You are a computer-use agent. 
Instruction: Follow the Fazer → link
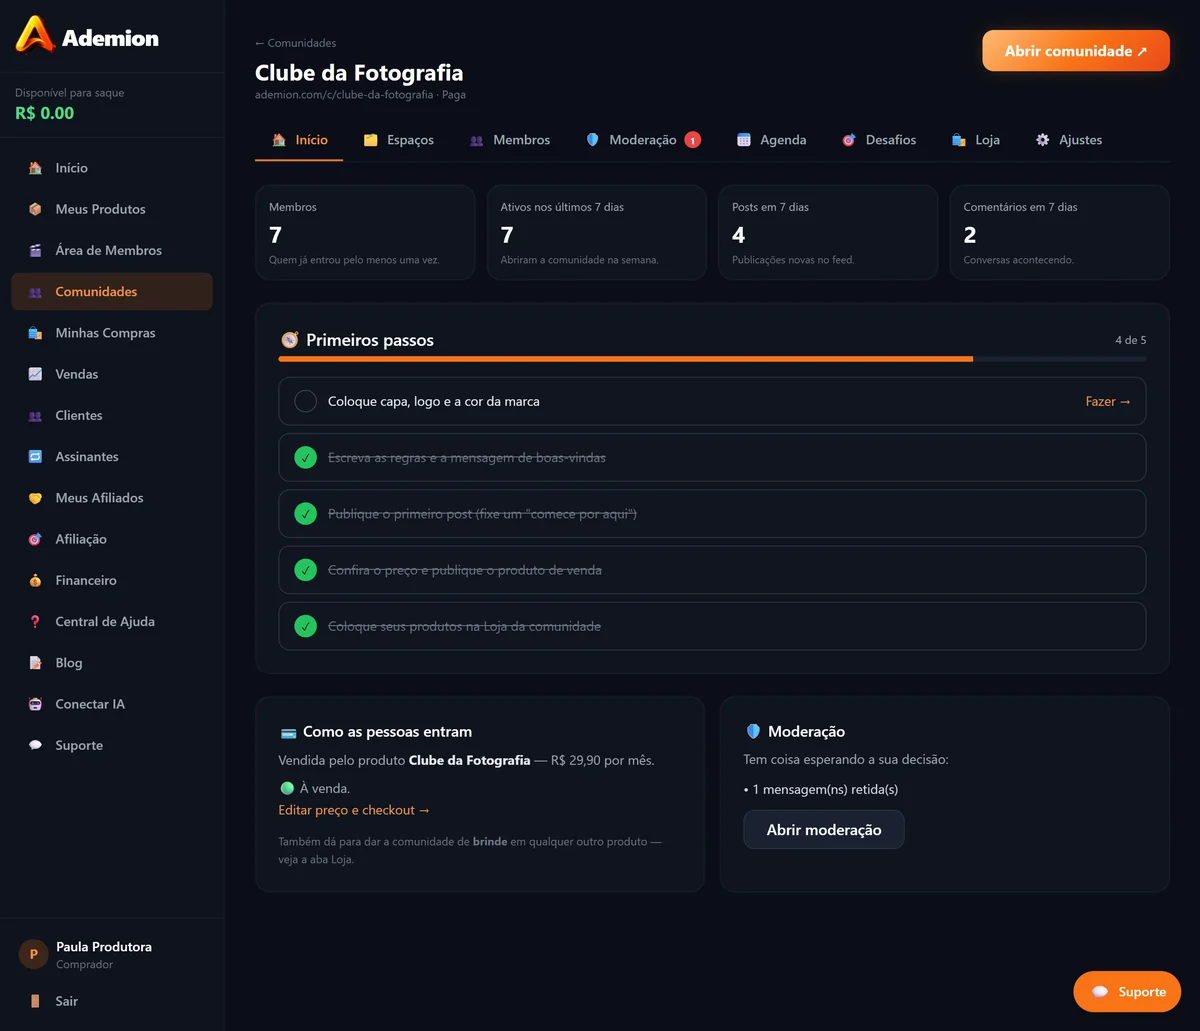[1108, 401]
